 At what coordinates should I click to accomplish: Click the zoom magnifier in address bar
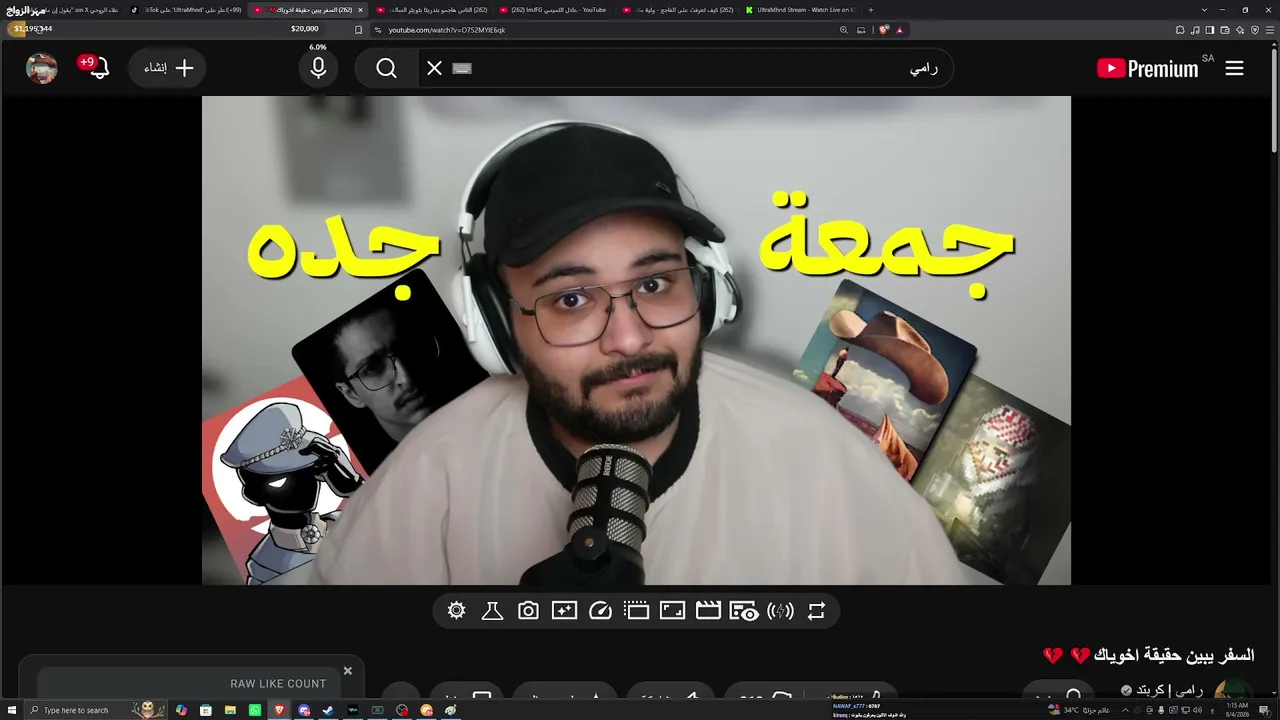(844, 30)
